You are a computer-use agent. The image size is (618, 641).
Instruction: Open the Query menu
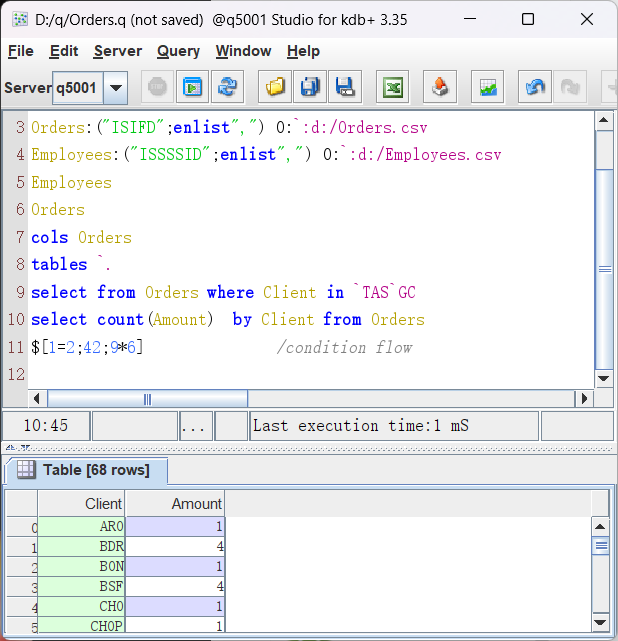[x=178, y=51]
